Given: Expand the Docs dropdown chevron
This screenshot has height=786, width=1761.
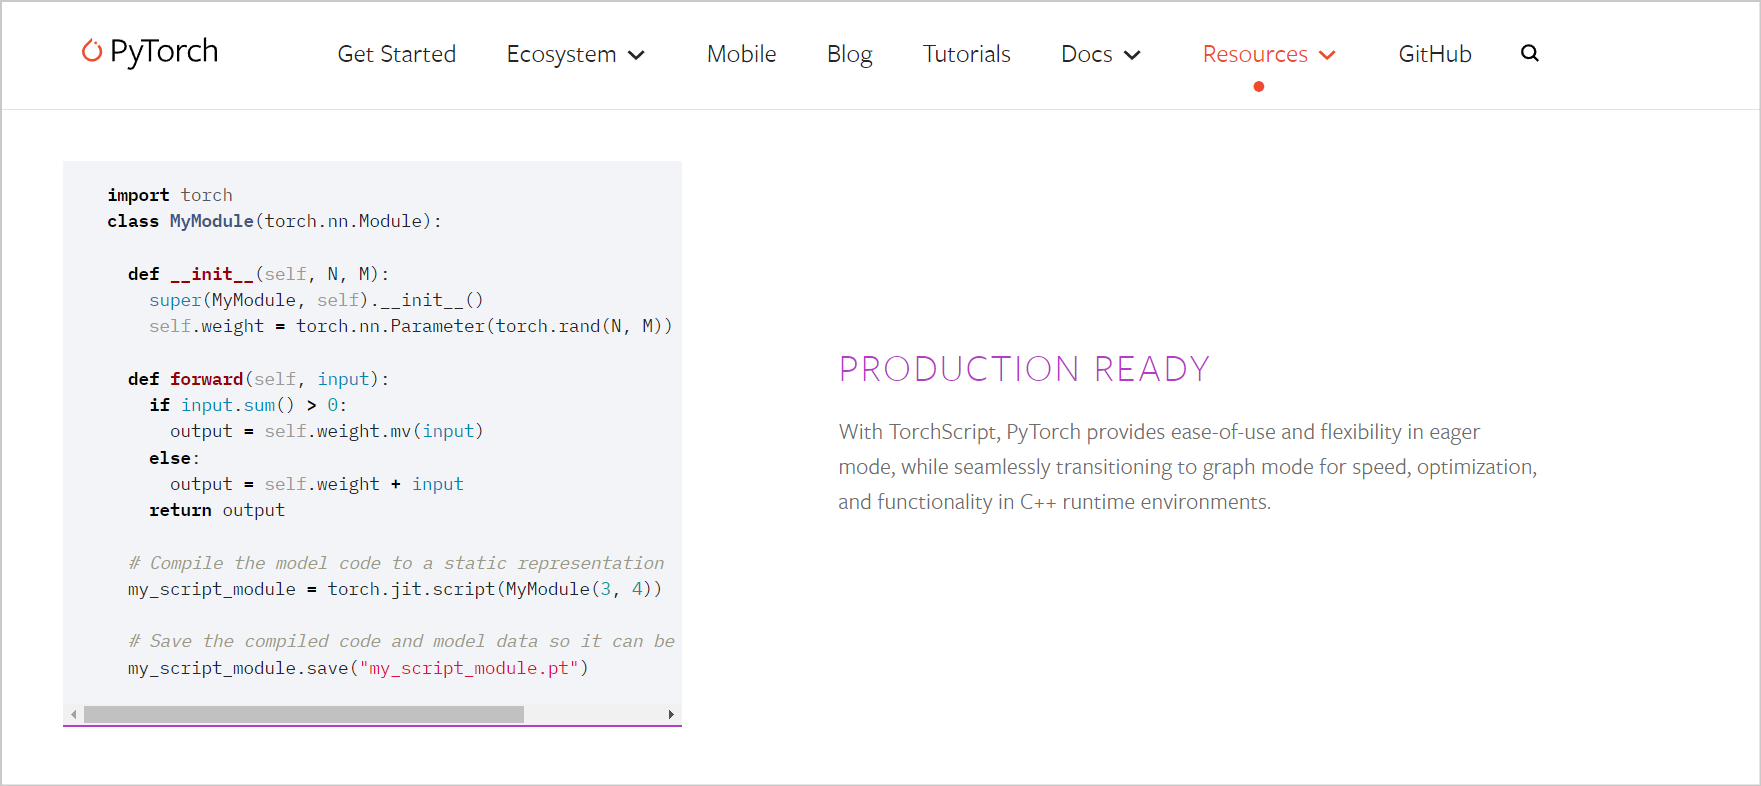Looking at the screenshot, I should coord(1132,55).
